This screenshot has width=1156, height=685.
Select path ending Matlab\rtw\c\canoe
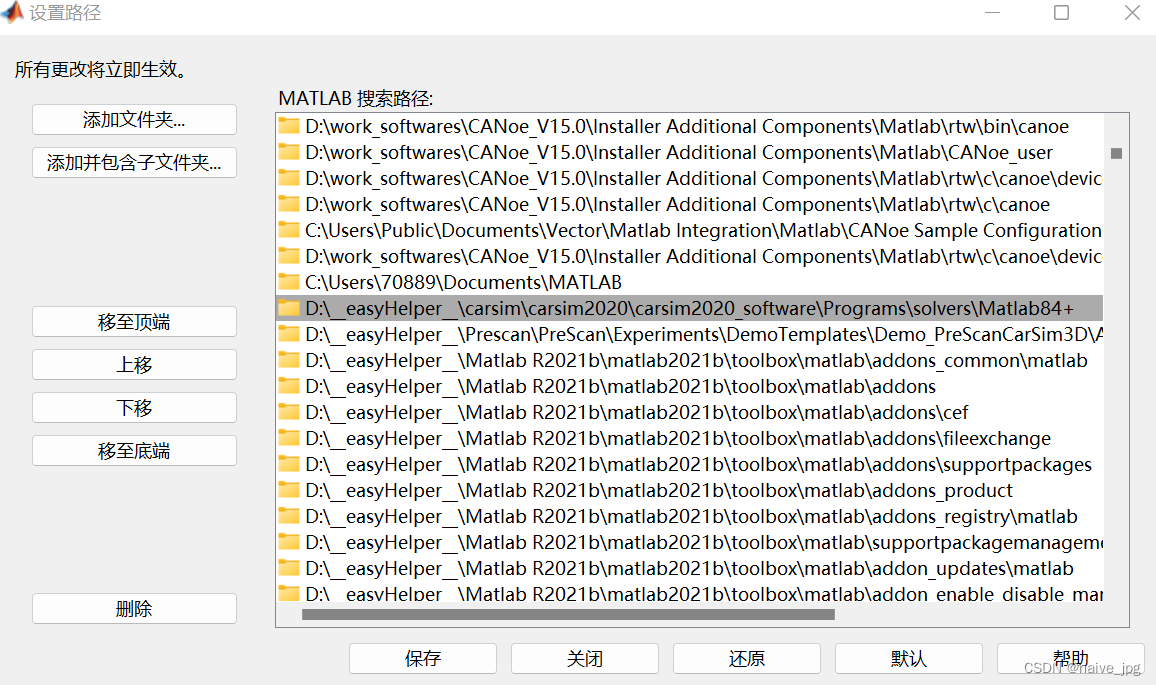(x=689, y=204)
